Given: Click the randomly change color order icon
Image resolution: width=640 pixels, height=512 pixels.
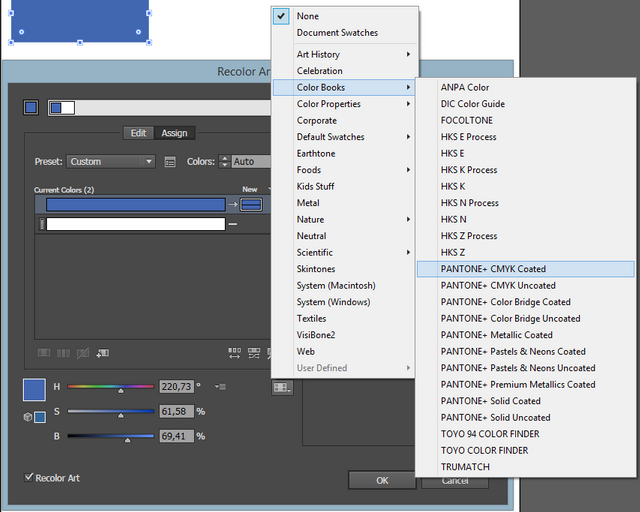Looking at the screenshot, I should point(234,353).
